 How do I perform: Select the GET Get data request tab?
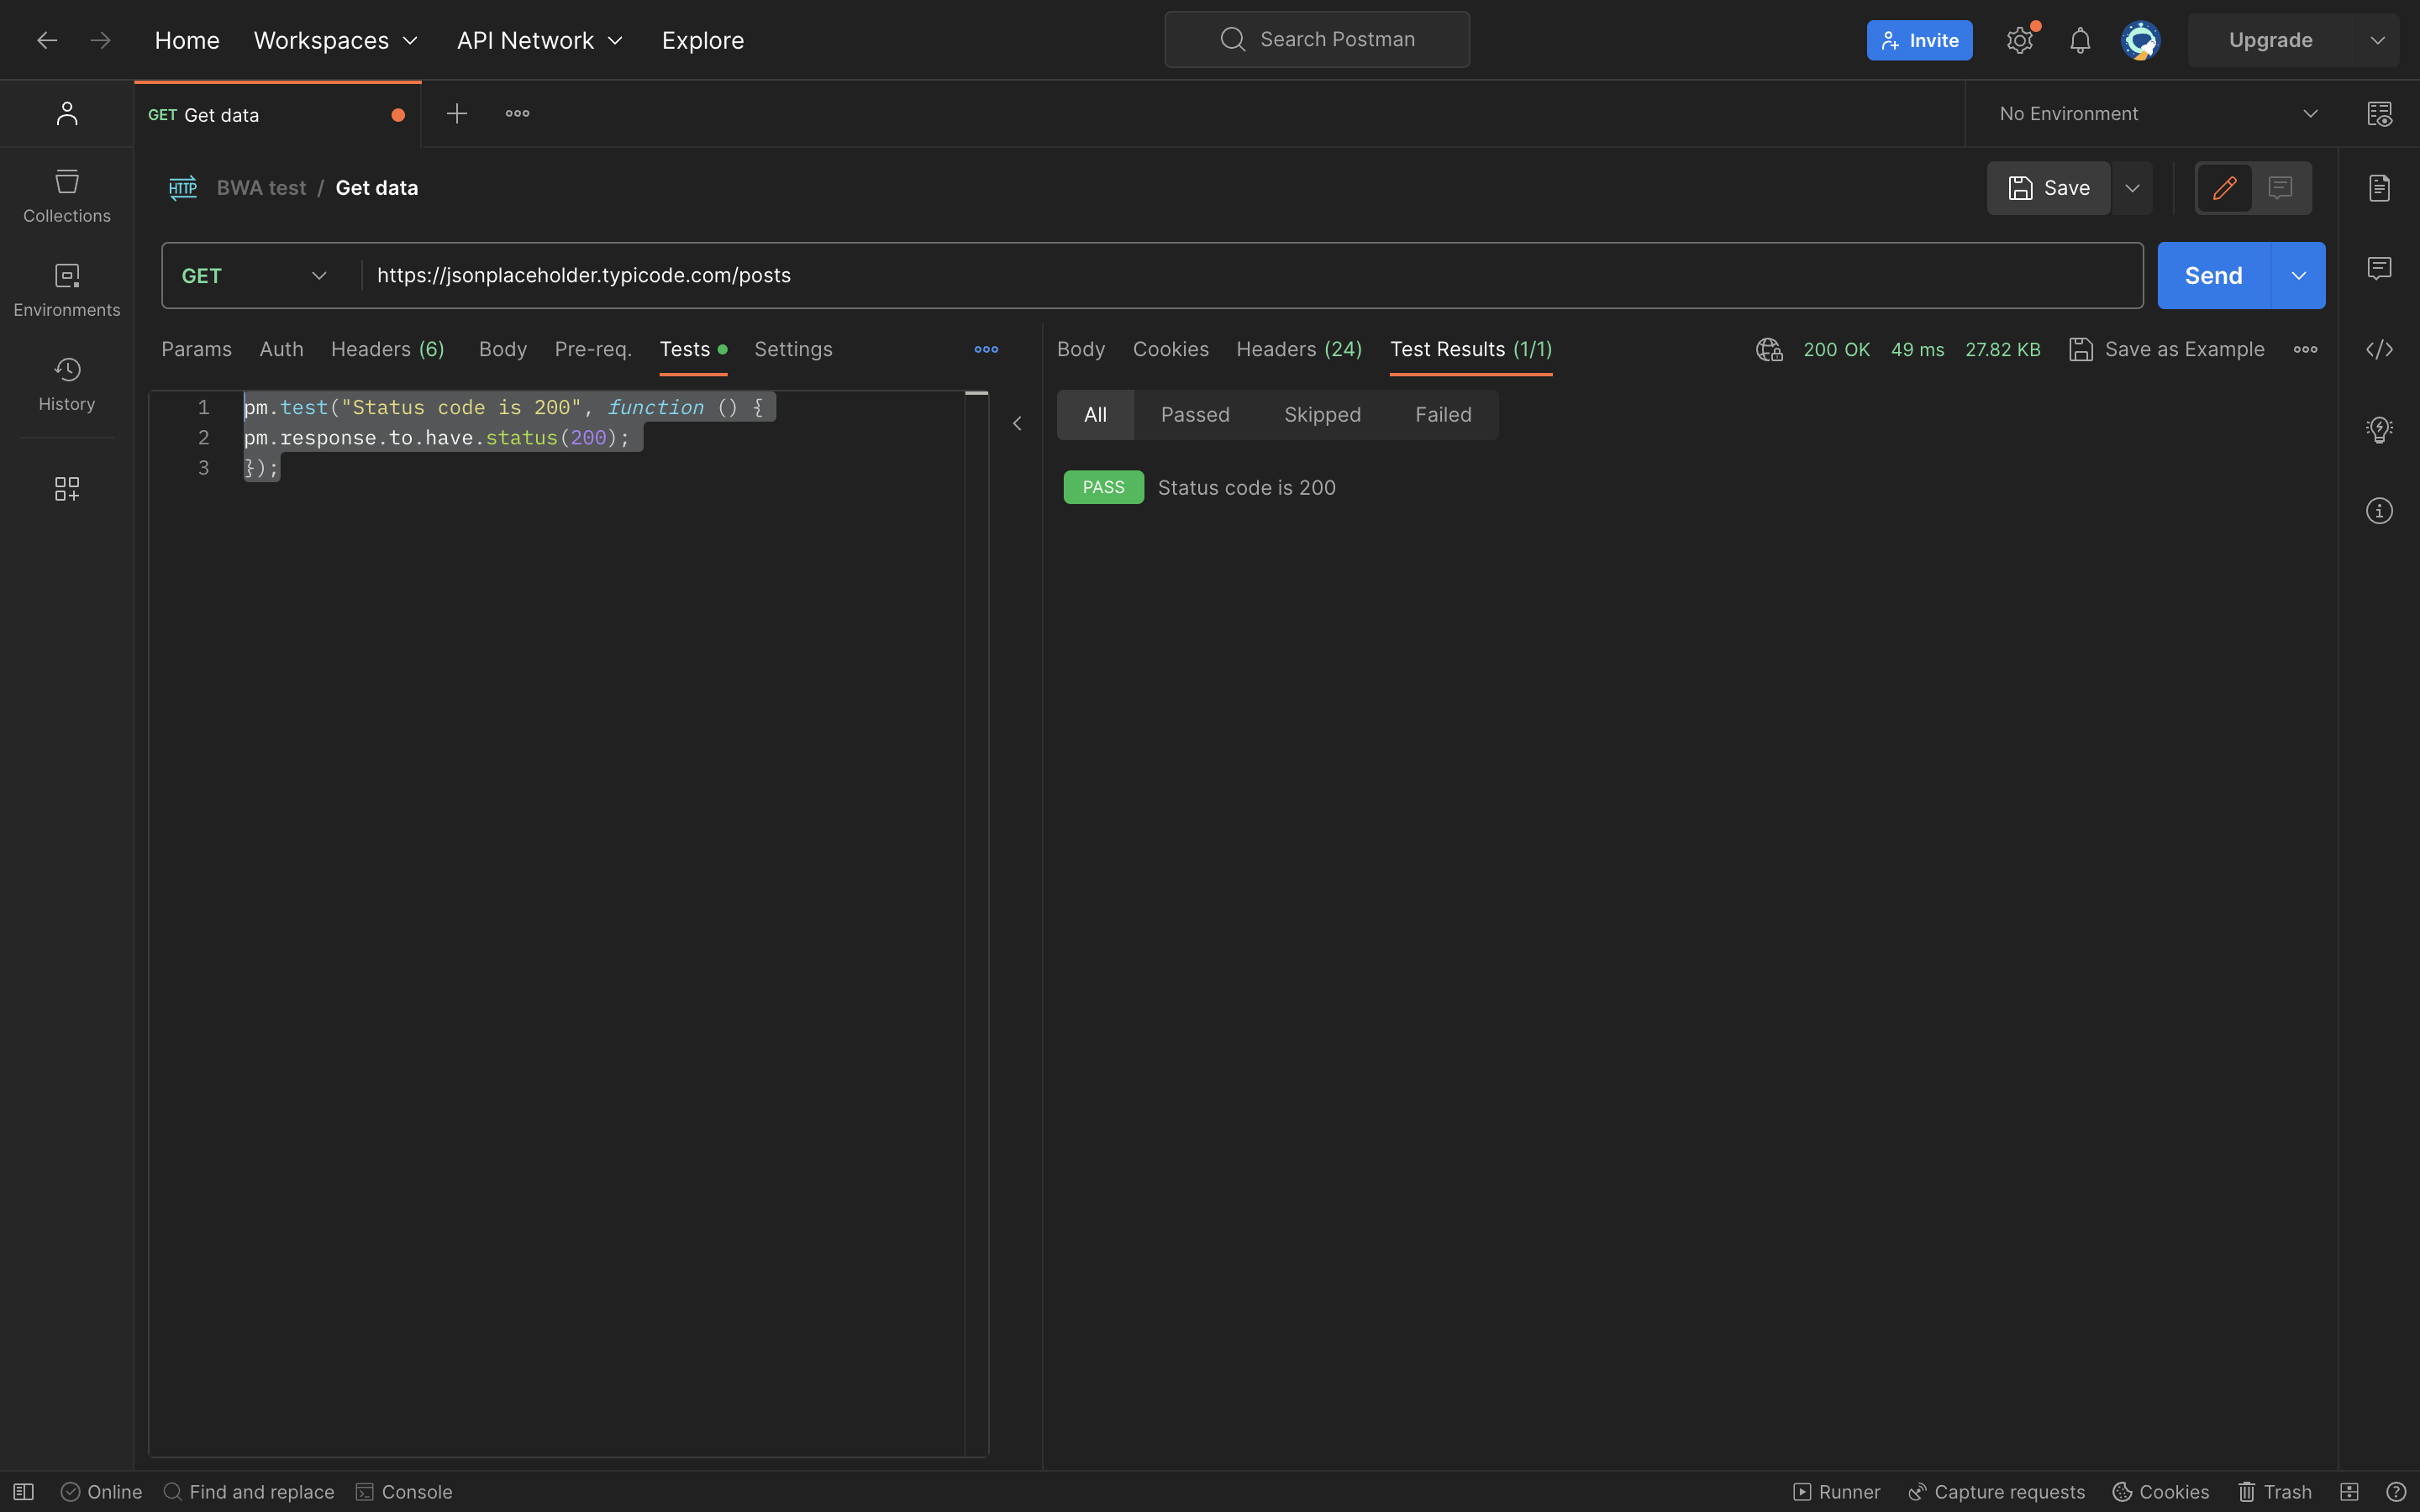coord(277,114)
